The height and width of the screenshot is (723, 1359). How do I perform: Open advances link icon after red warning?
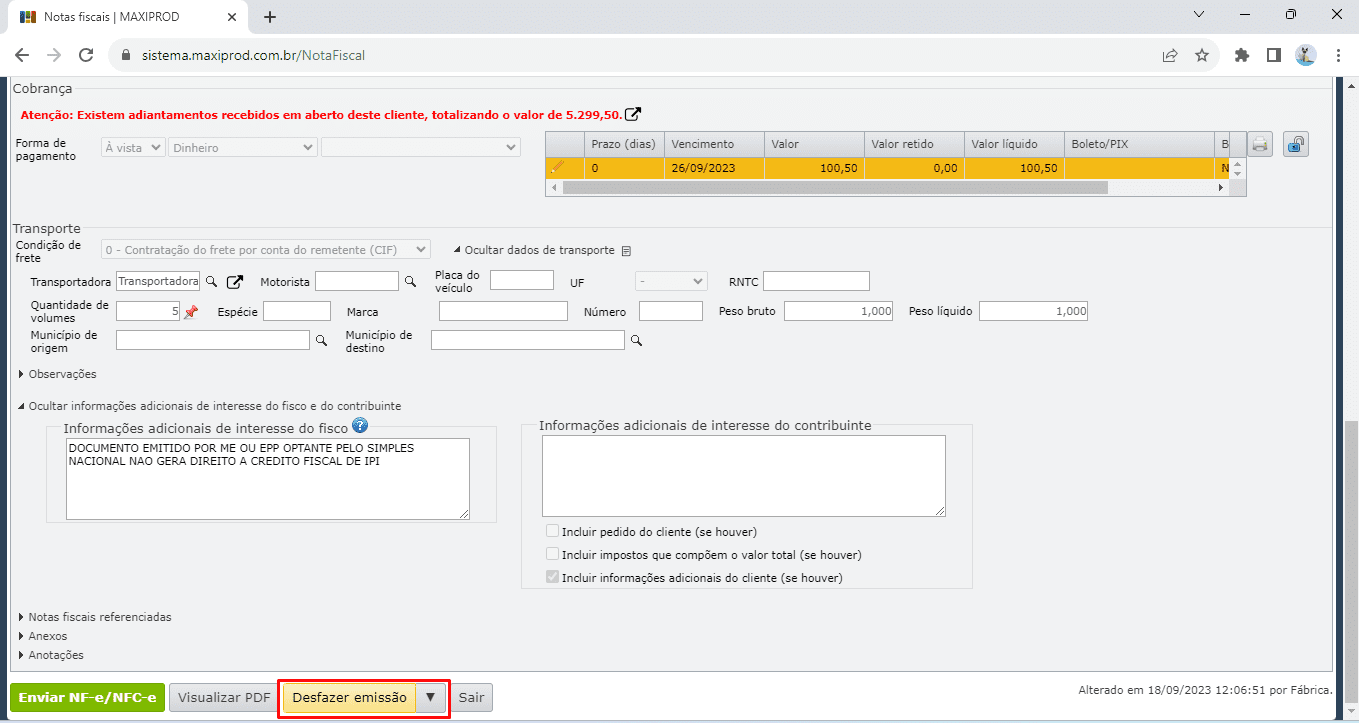tap(633, 114)
